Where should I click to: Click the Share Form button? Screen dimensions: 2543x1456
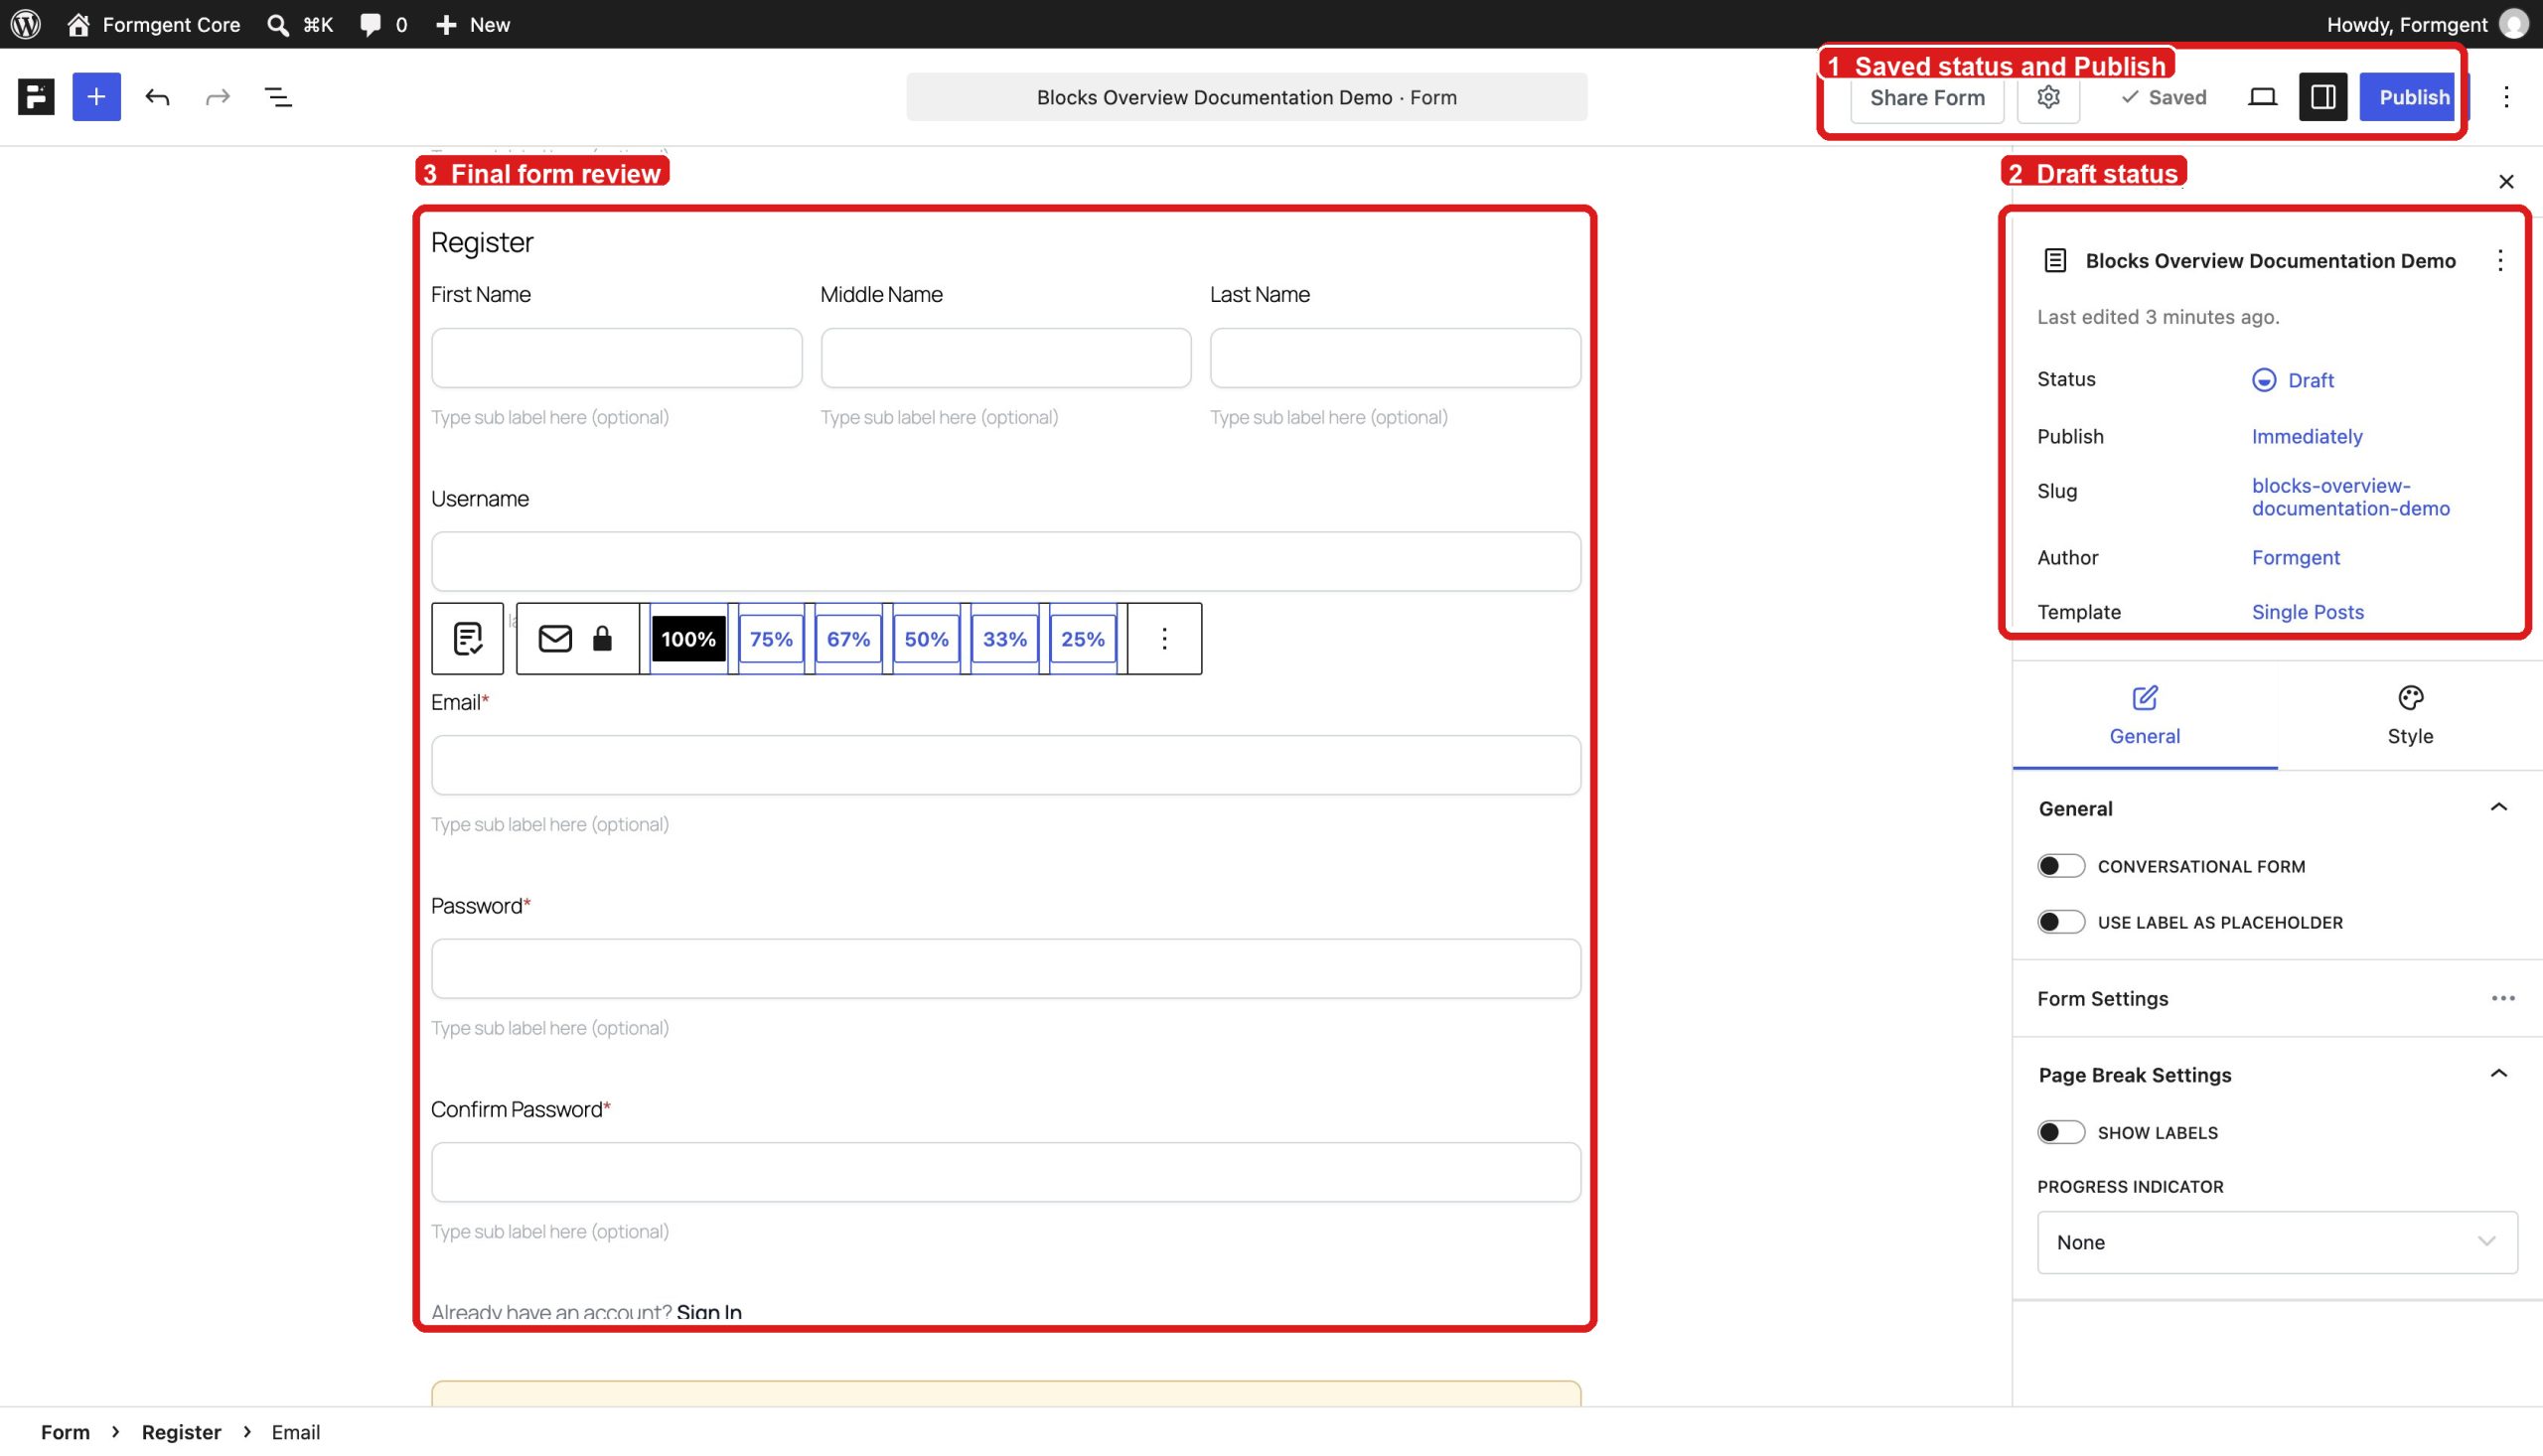pos(1927,97)
